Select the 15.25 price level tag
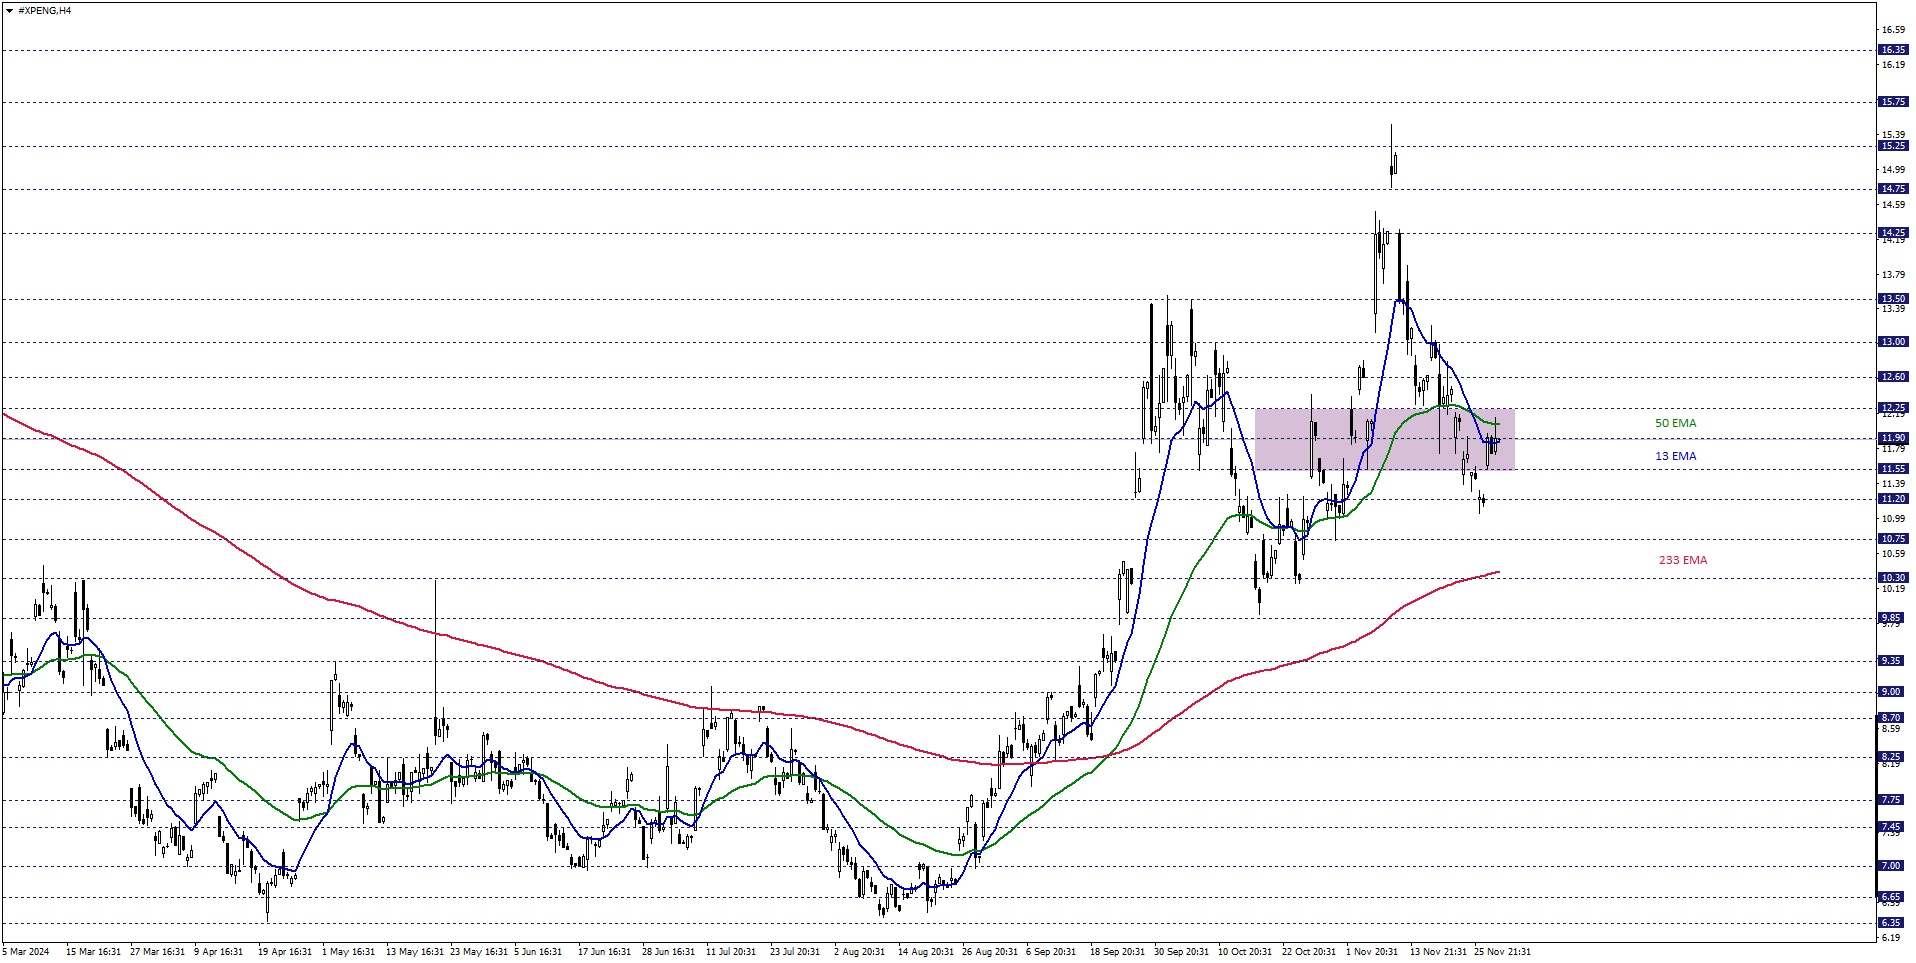This screenshot has width=1916, height=963. pyautogui.click(x=1893, y=146)
